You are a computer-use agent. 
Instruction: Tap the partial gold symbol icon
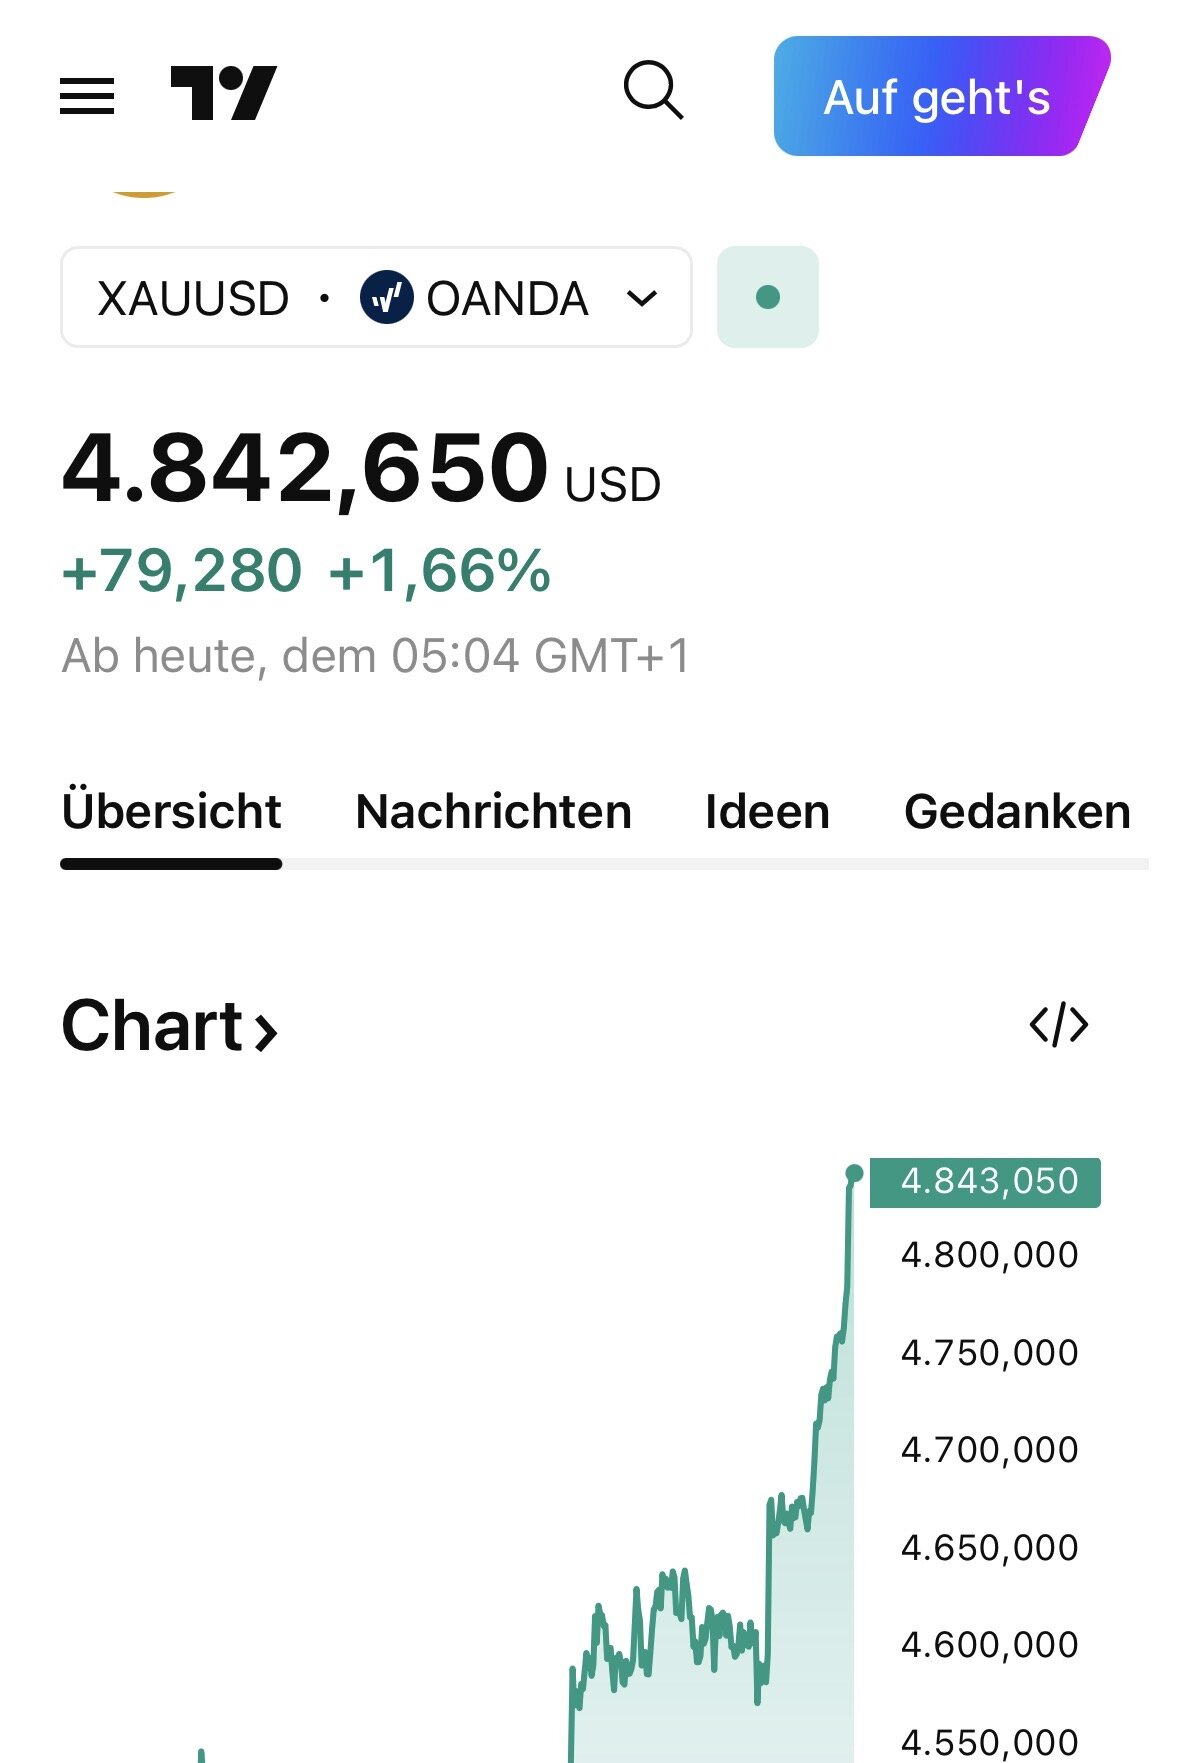[x=143, y=191]
